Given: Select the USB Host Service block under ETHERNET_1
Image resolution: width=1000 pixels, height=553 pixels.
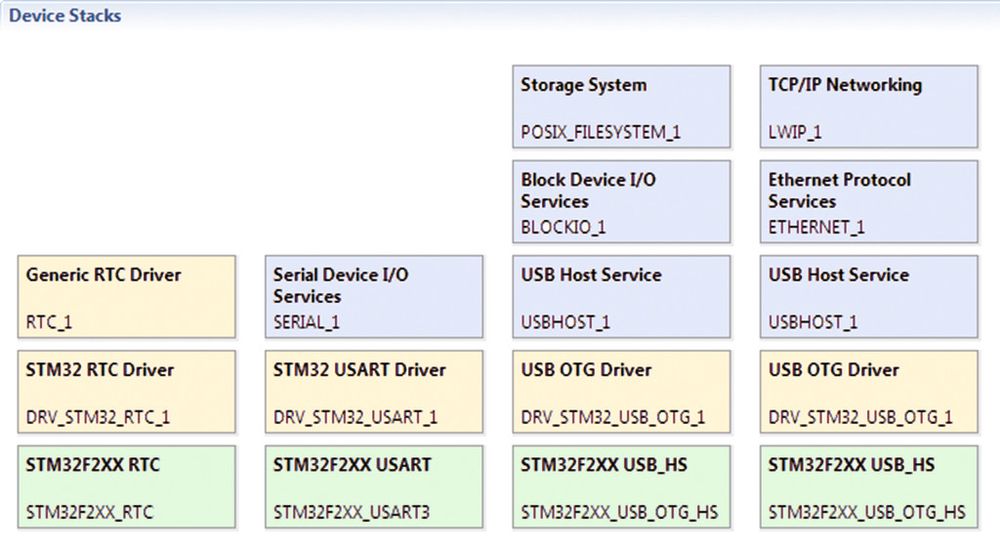Looking at the screenshot, I should click(869, 297).
